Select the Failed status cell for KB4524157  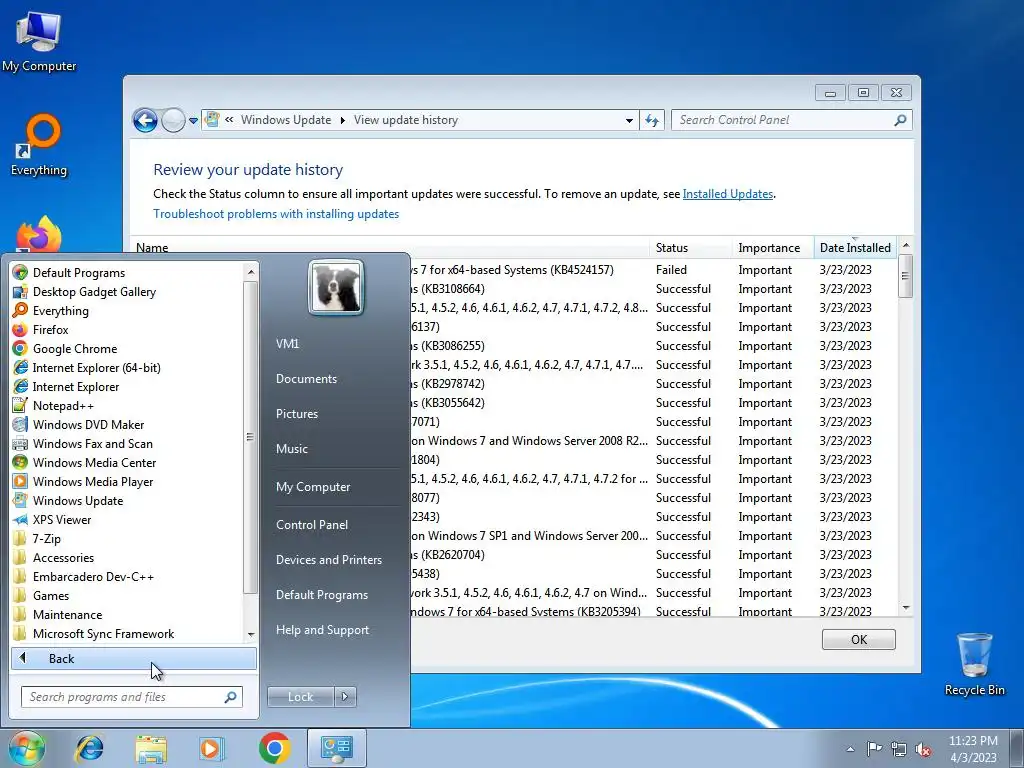[x=671, y=270]
